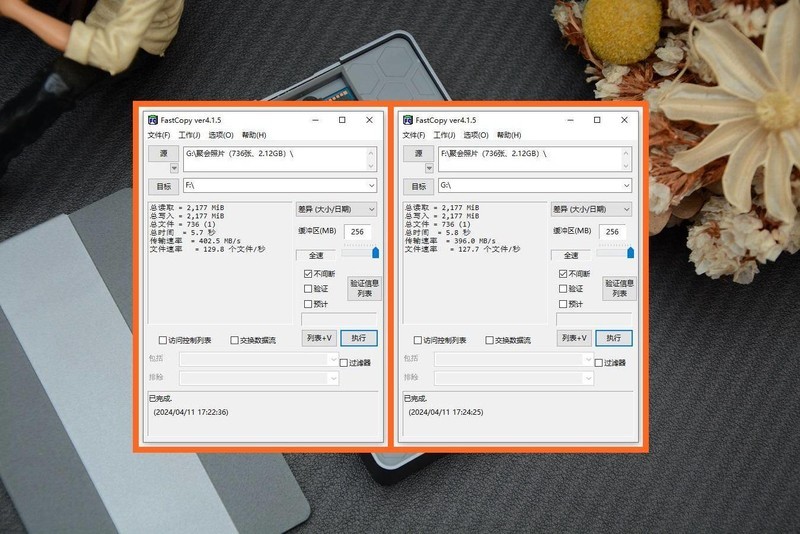Click 执行 button in left window

click(359, 338)
